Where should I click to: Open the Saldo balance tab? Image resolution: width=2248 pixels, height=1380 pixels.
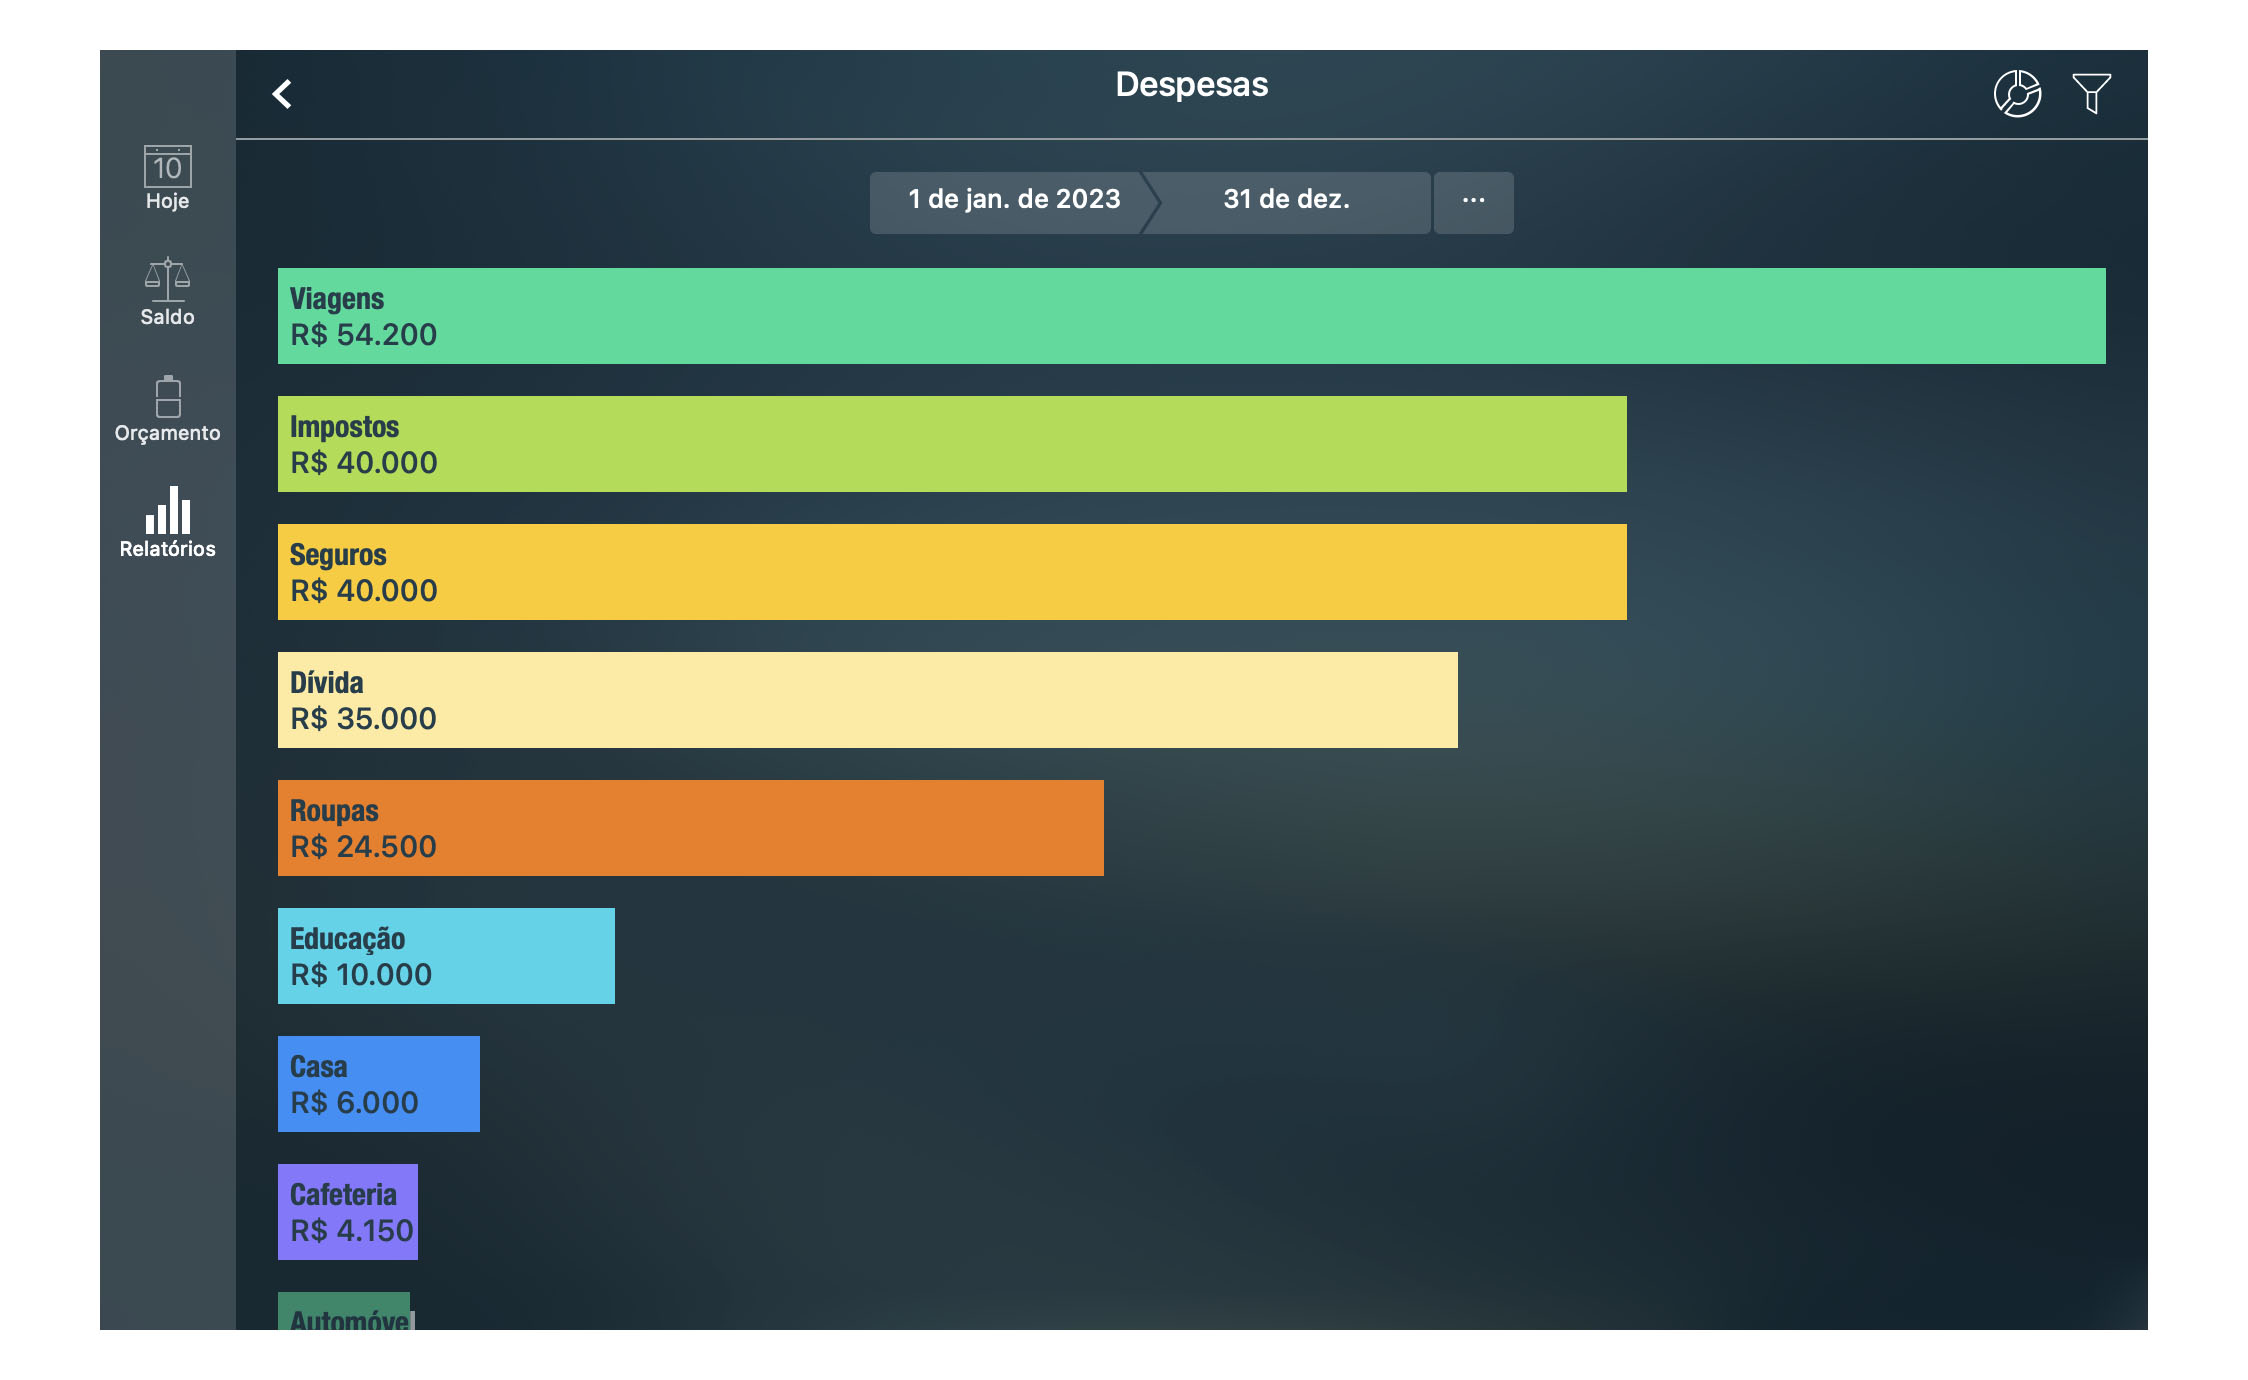(167, 293)
